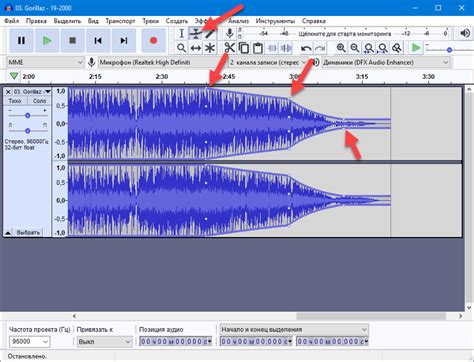Open the Привязать к Выкл dropdown

click(104, 342)
